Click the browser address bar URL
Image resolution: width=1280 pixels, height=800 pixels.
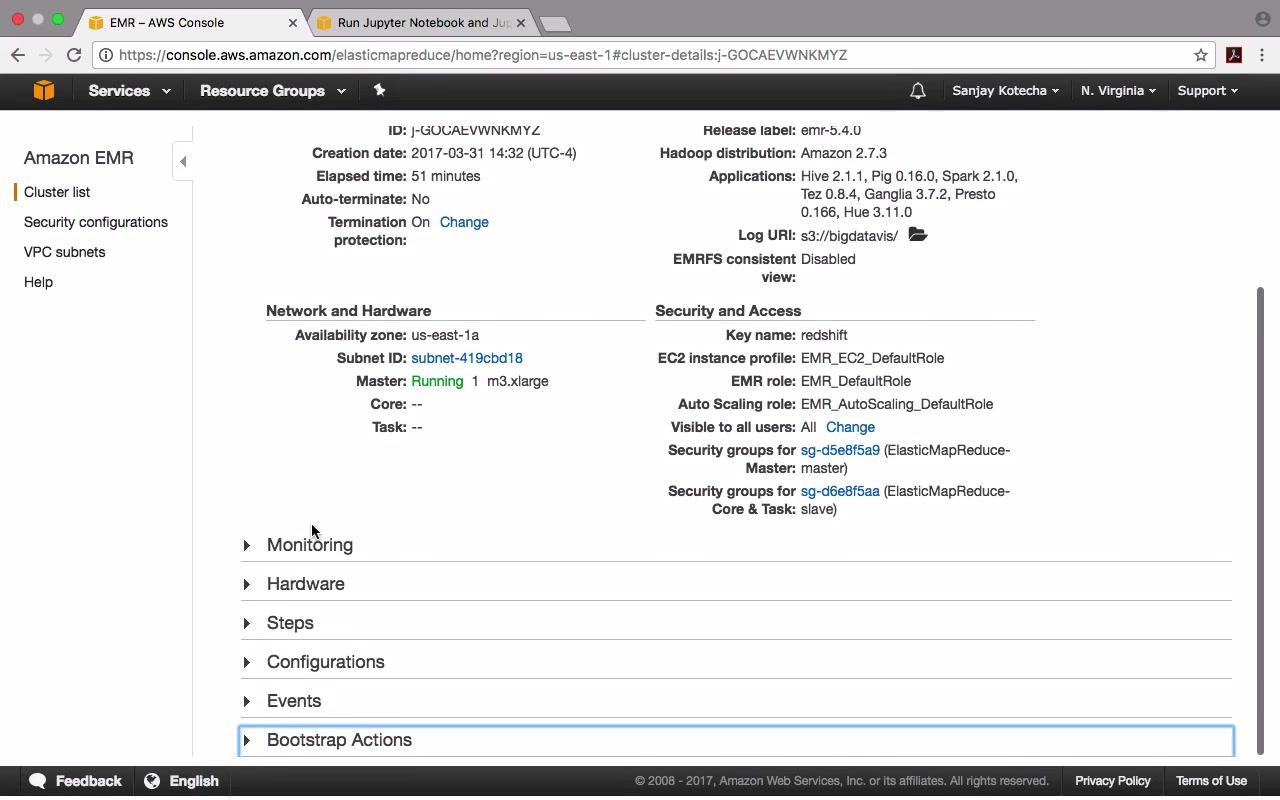coord(483,55)
